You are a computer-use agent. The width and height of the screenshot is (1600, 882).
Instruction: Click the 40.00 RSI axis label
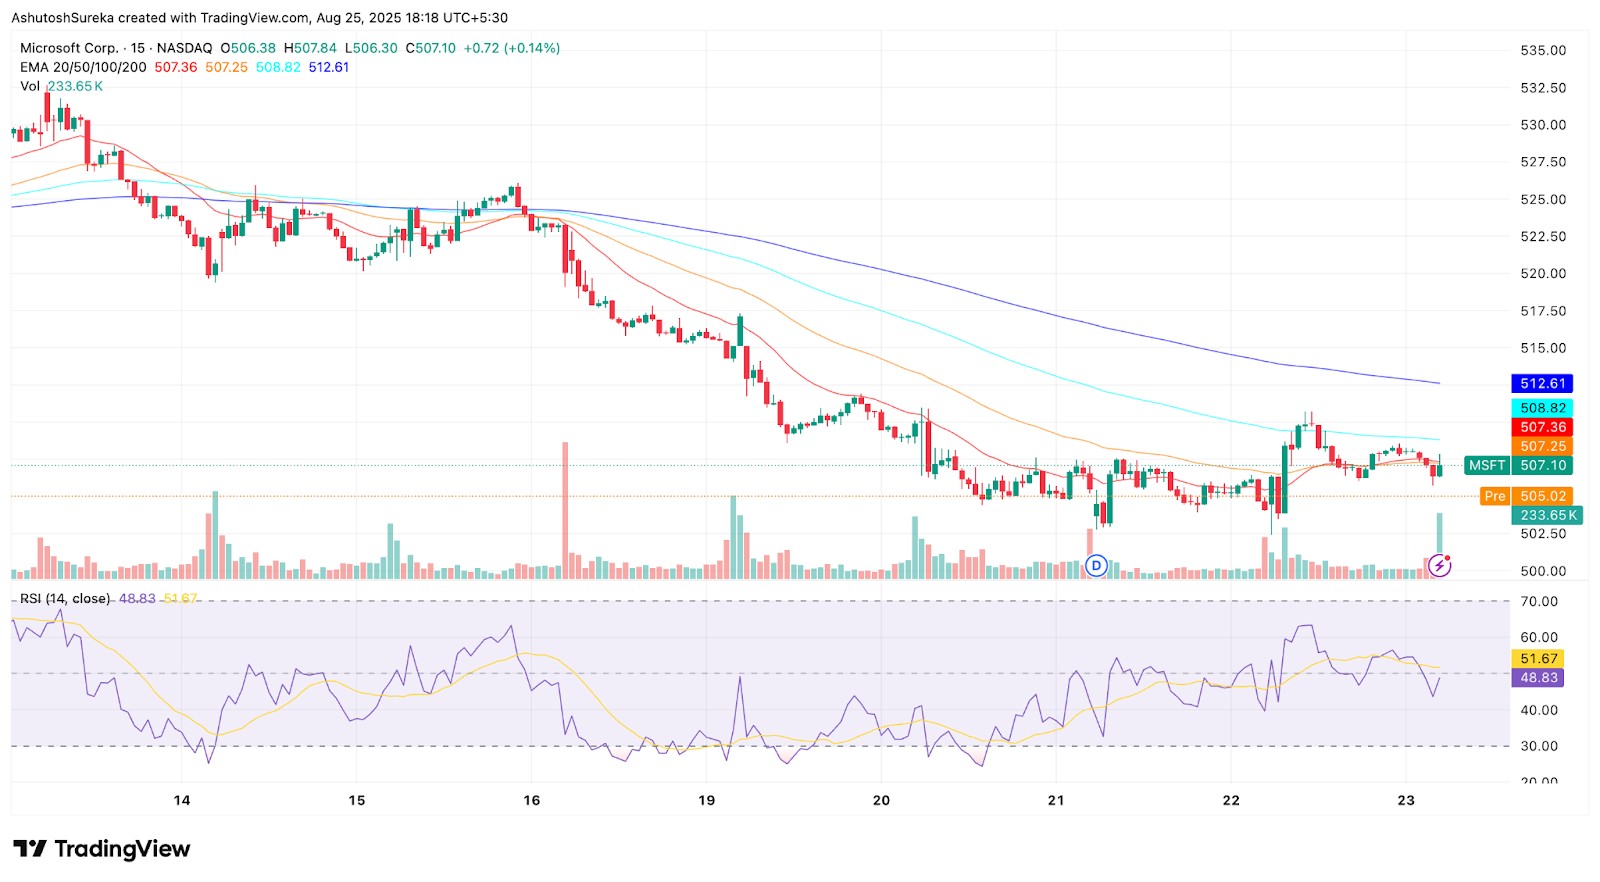click(x=1539, y=710)
